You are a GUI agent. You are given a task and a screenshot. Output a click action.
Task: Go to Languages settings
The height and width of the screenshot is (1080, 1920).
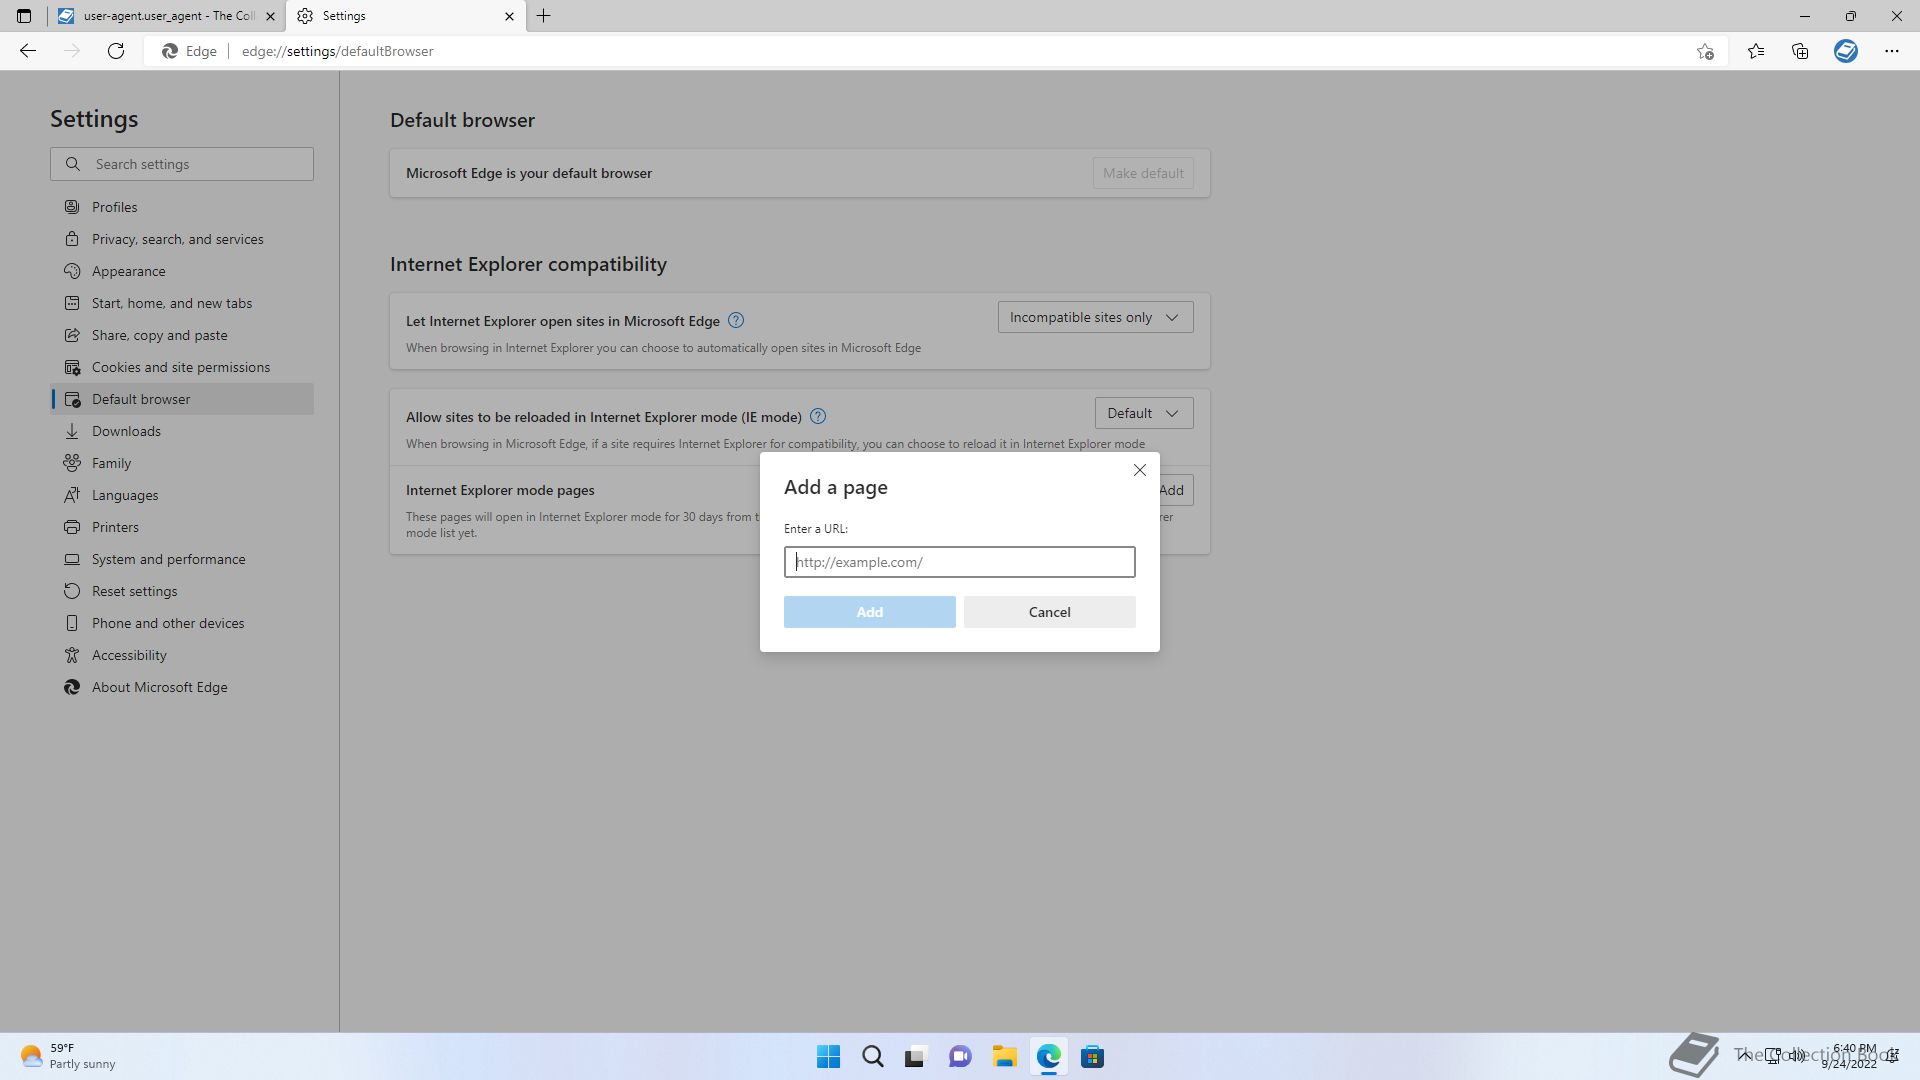click(182, 495)
